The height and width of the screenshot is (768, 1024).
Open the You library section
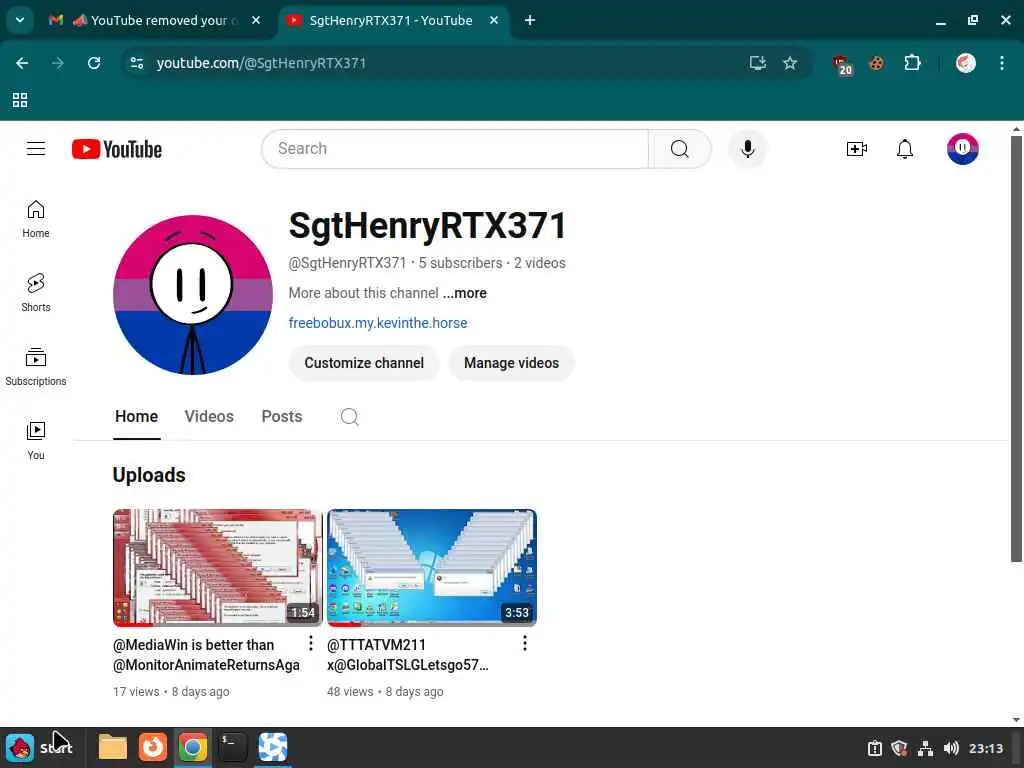pos(36,441)
